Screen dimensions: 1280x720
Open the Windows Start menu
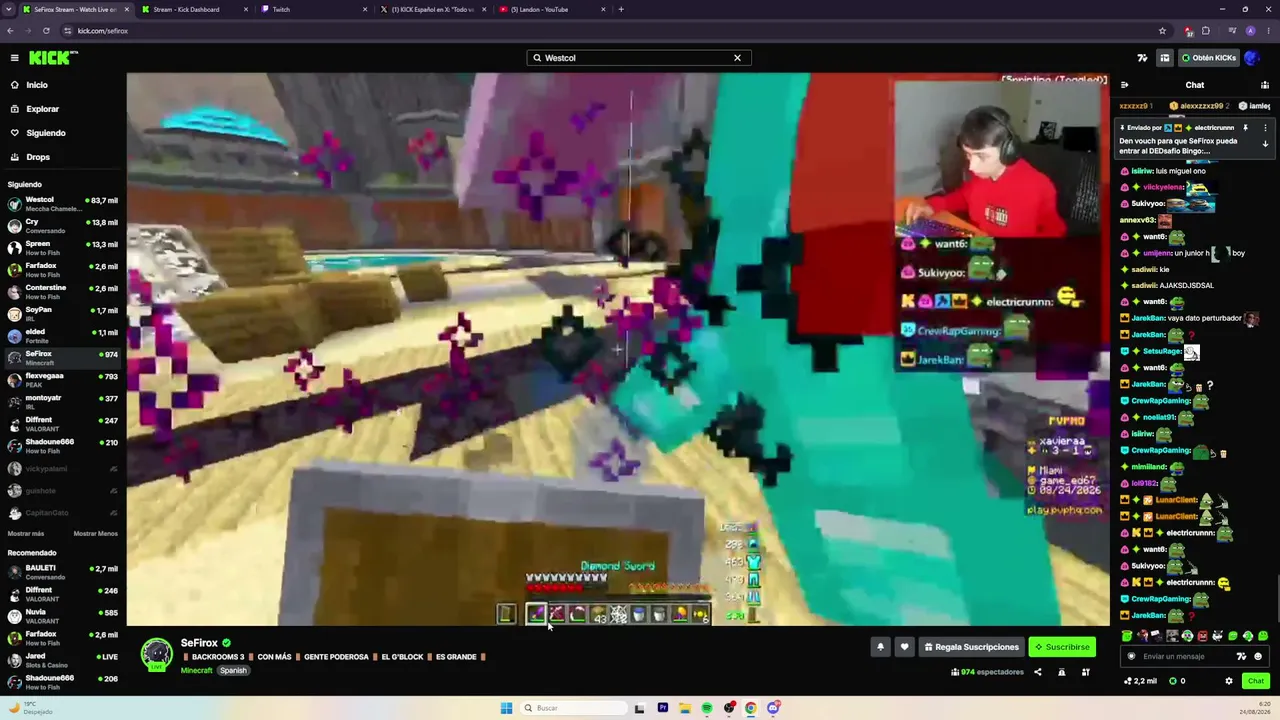[506, 708]
